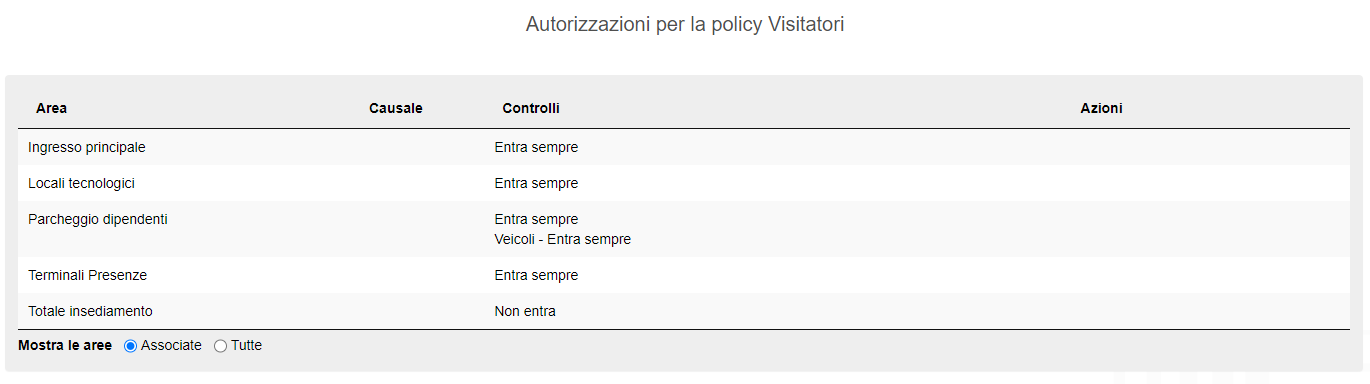Image resolution: width=1370 pixels, height=384 pixels.
Task: Click the Mostra le aree label
Action: pyautogui.click(x=65, y=346)
